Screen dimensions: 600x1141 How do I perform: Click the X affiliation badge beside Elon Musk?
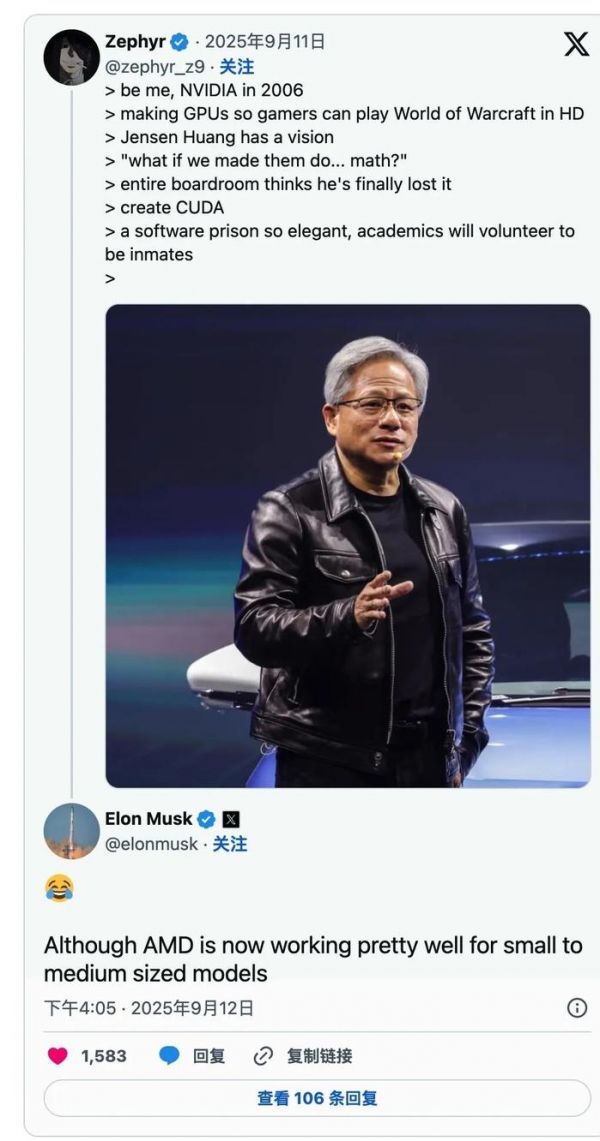click(x=231, y=819)
